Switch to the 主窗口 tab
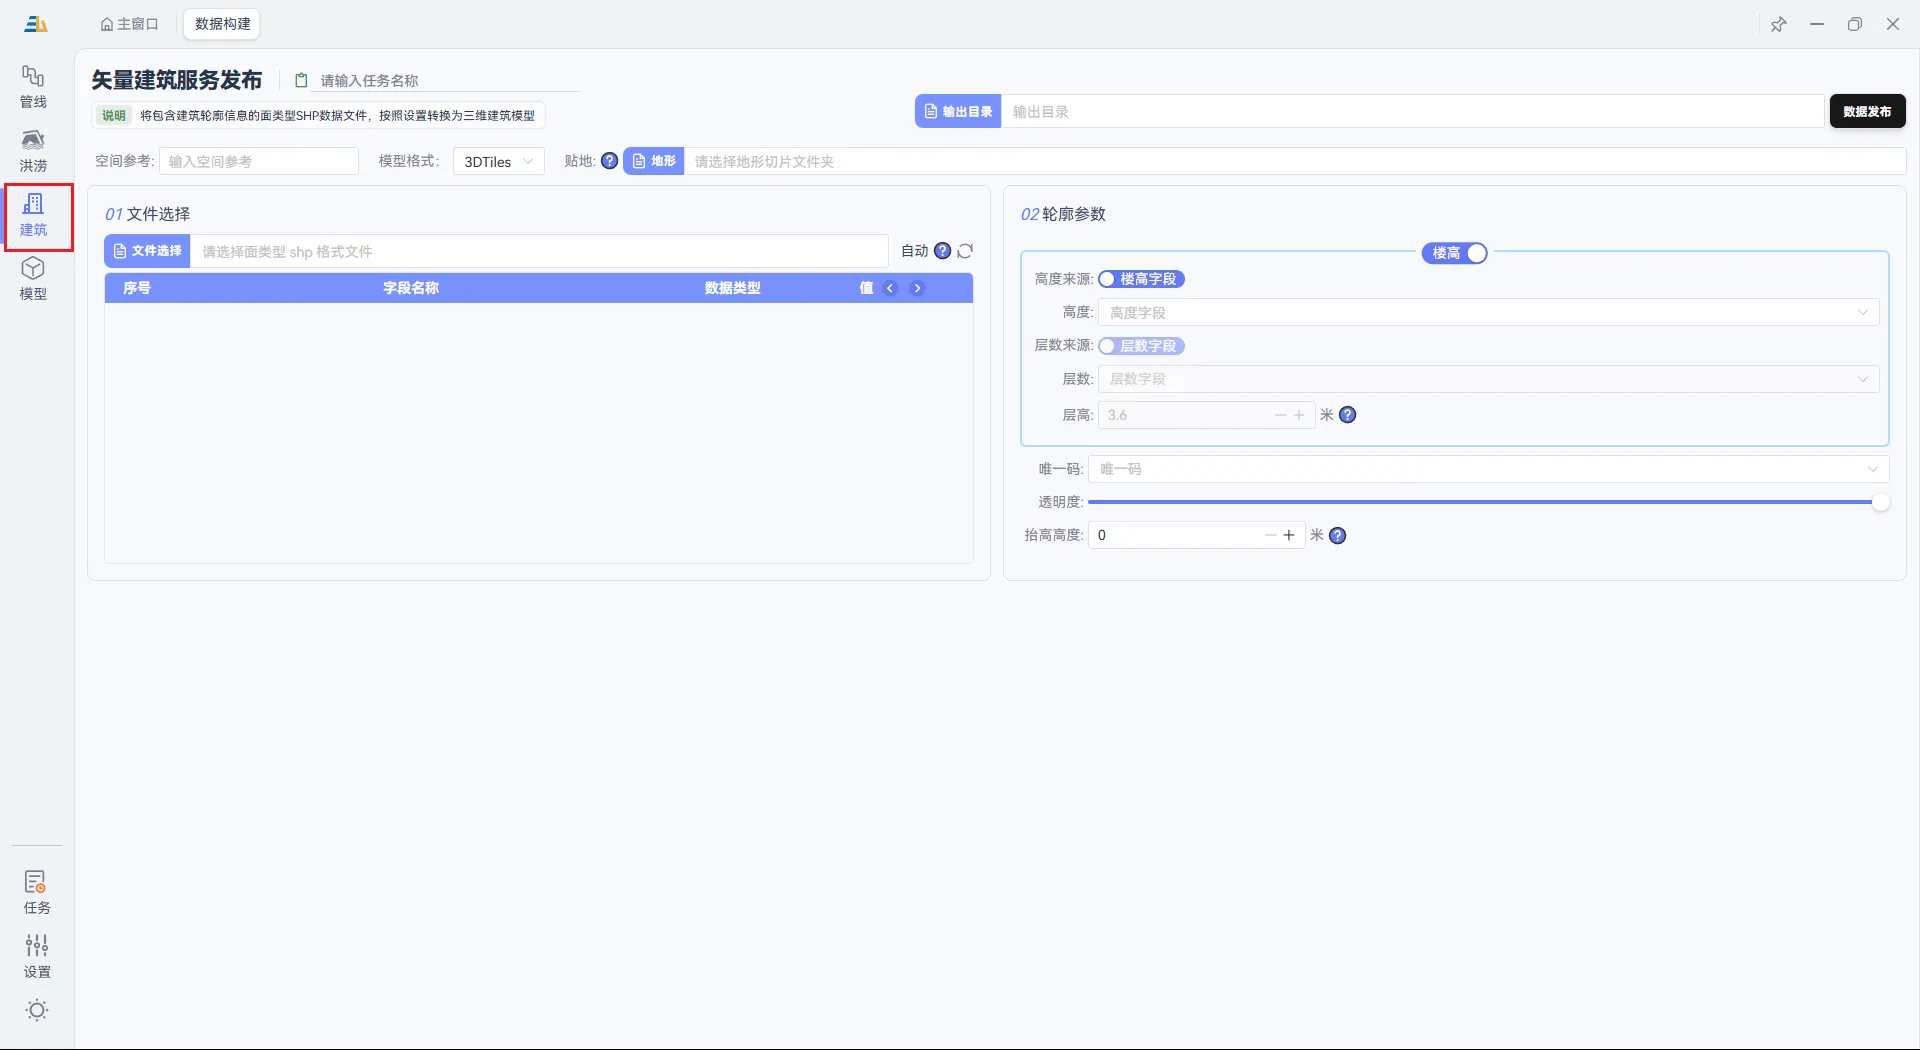 click(x=130, y=24)
